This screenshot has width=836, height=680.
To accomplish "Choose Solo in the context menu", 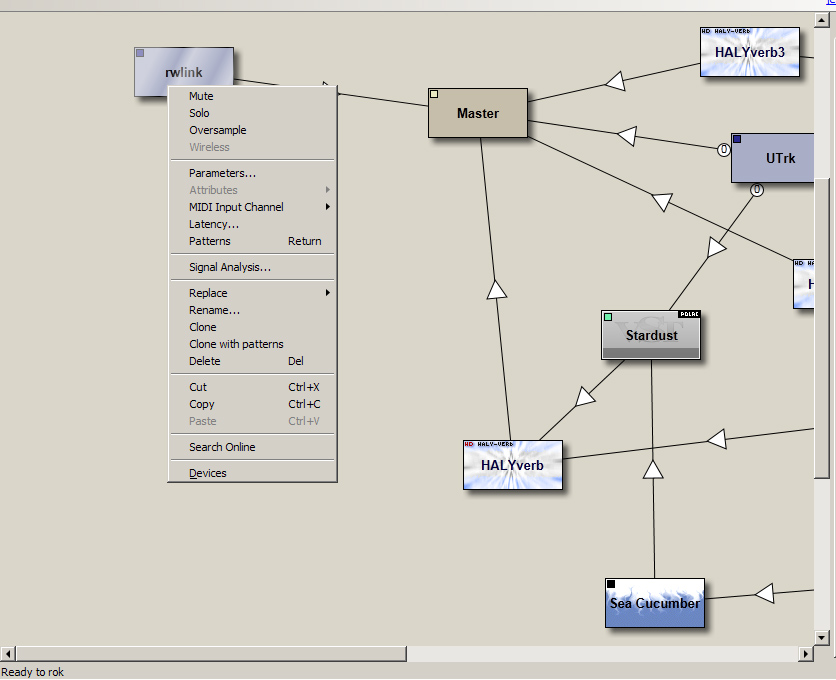I will 199,113.
